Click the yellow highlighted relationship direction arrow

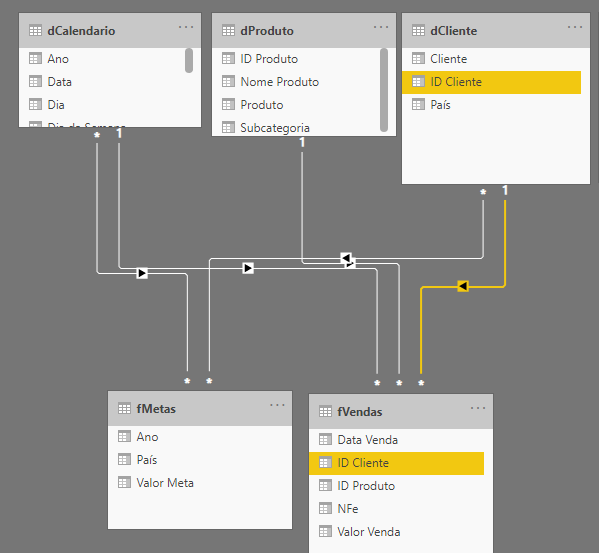[463, 286]
